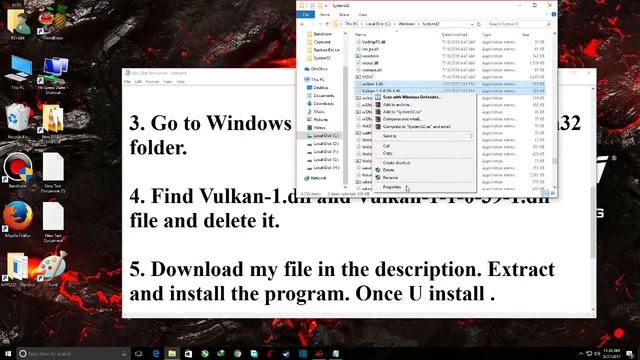Sort by the Name column header
640x360 pixels.
point(360,35)
